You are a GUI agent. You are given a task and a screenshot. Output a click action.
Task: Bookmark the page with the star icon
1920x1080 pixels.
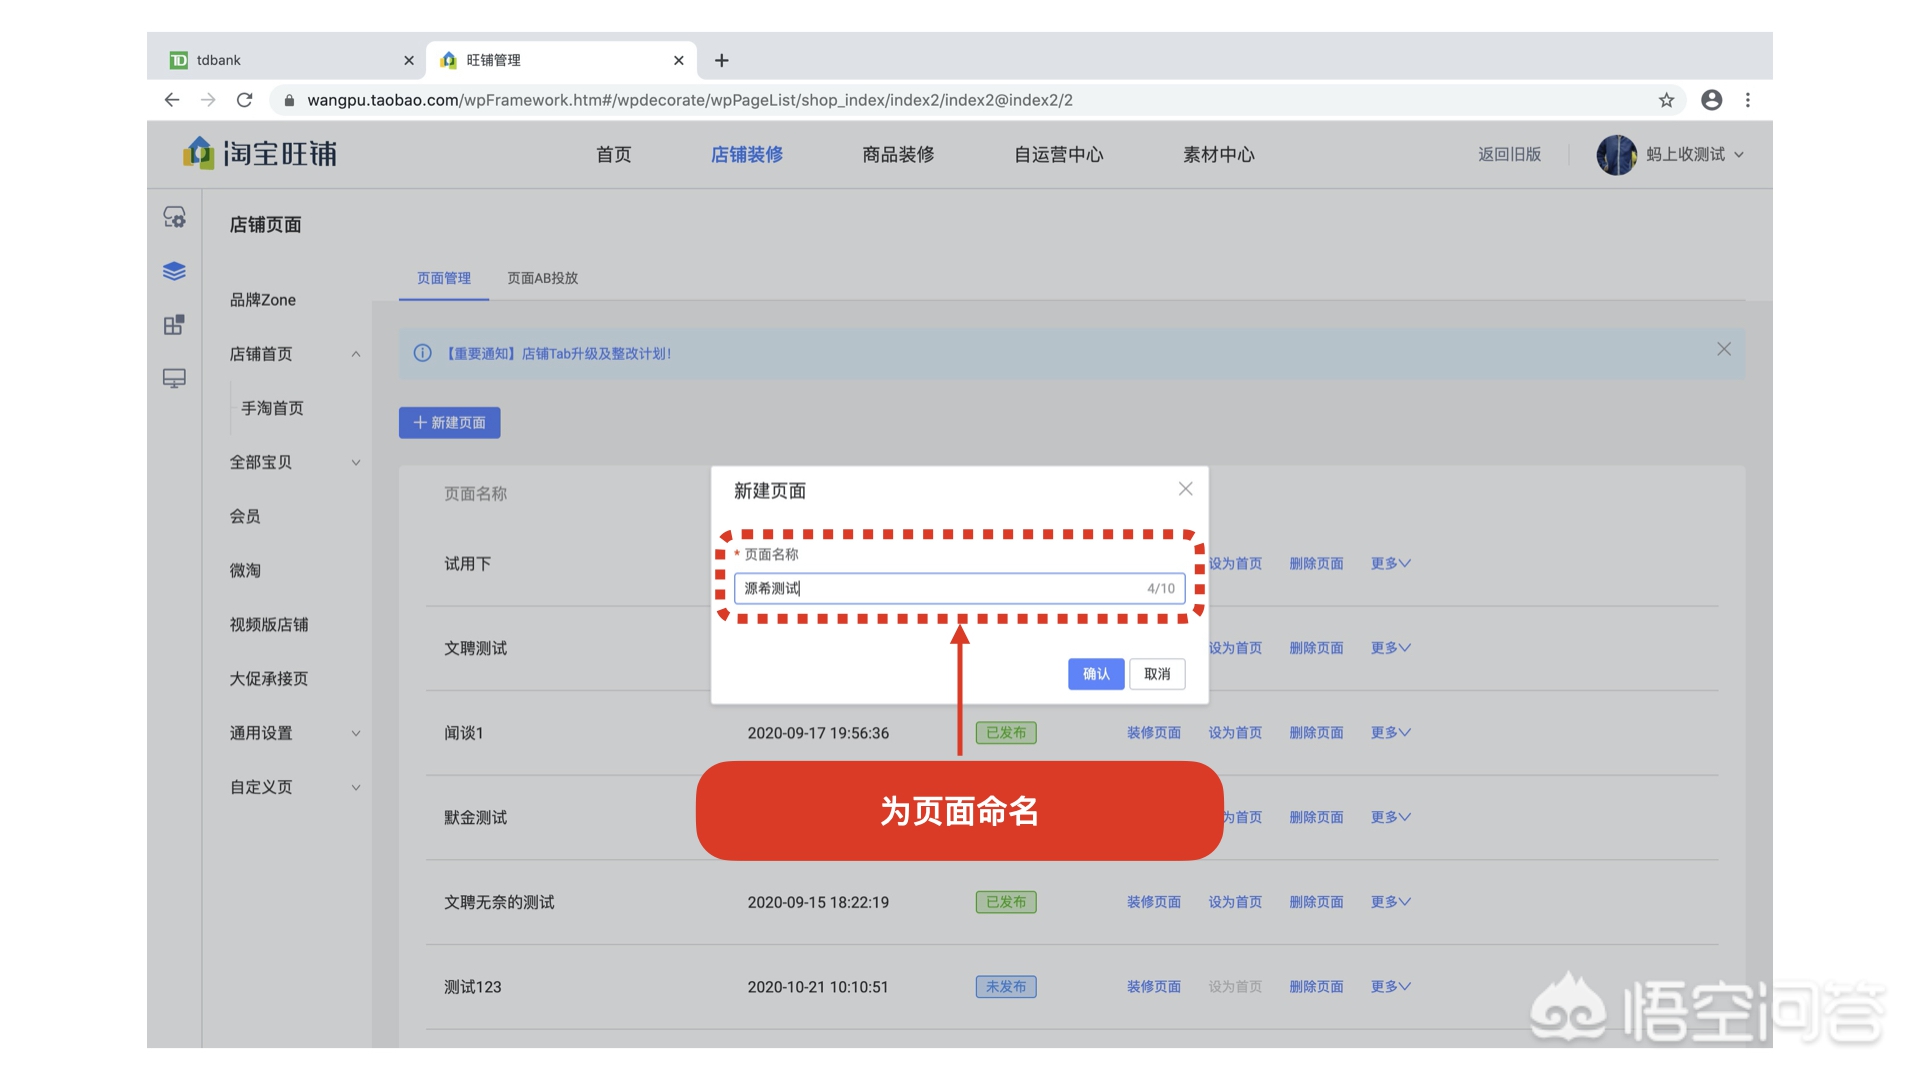tap(1666, 100)
